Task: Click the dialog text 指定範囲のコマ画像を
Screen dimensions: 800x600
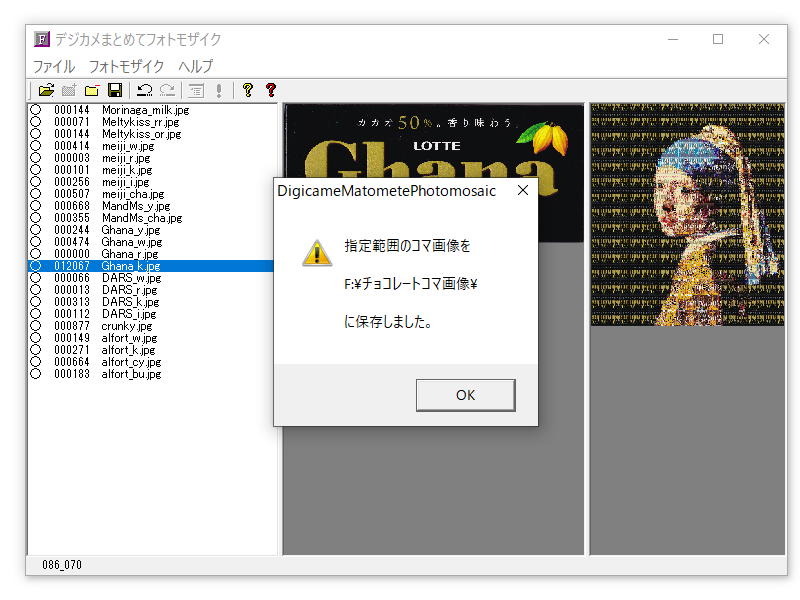Action: point(407,246)
